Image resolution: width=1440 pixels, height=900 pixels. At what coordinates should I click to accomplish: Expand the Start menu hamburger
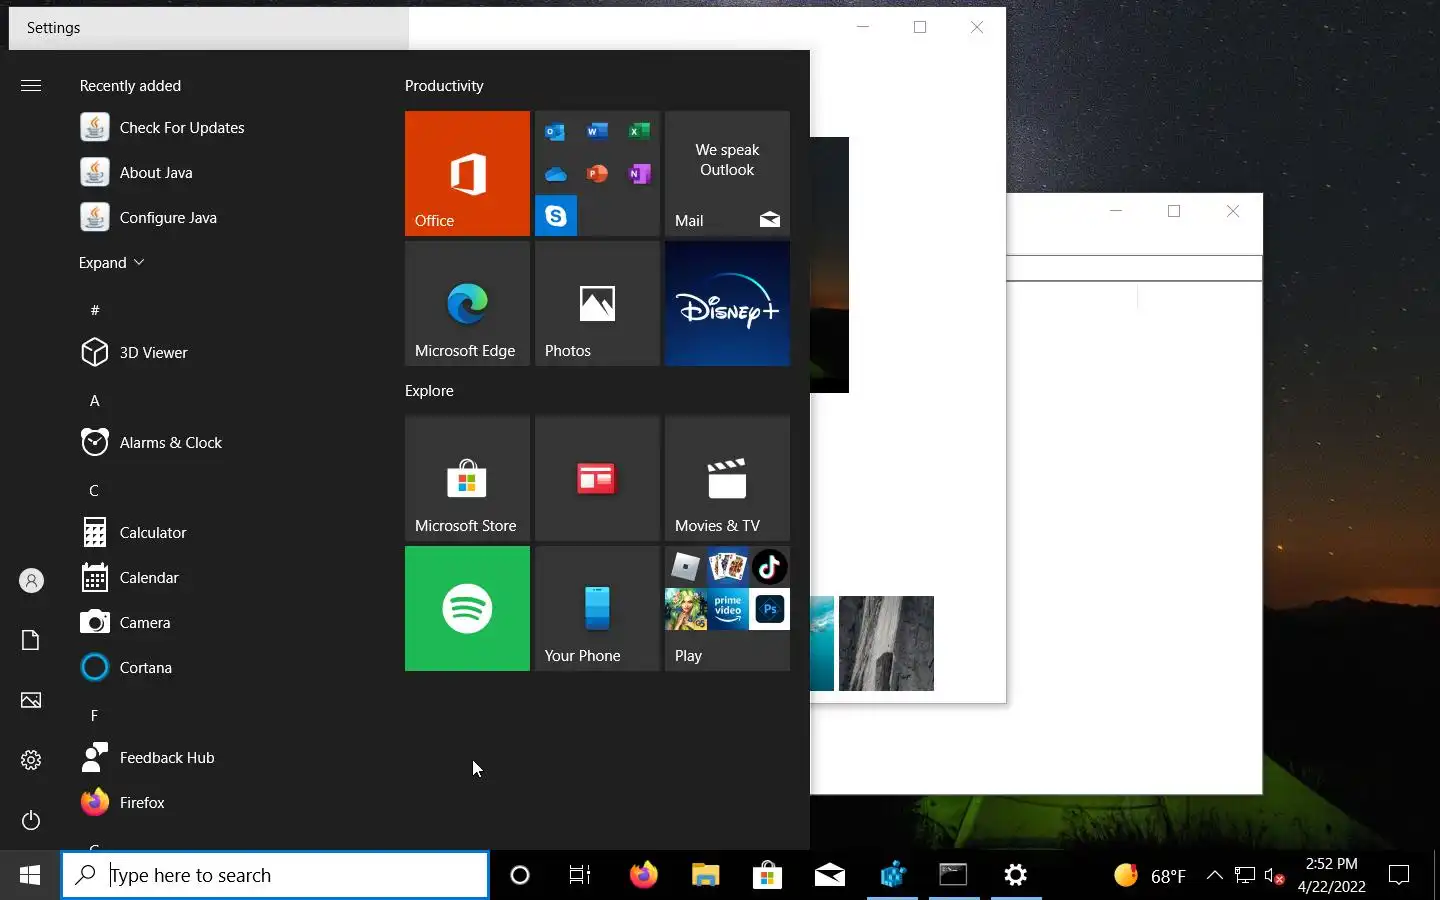pyautogui.click(x=31, y=86)
